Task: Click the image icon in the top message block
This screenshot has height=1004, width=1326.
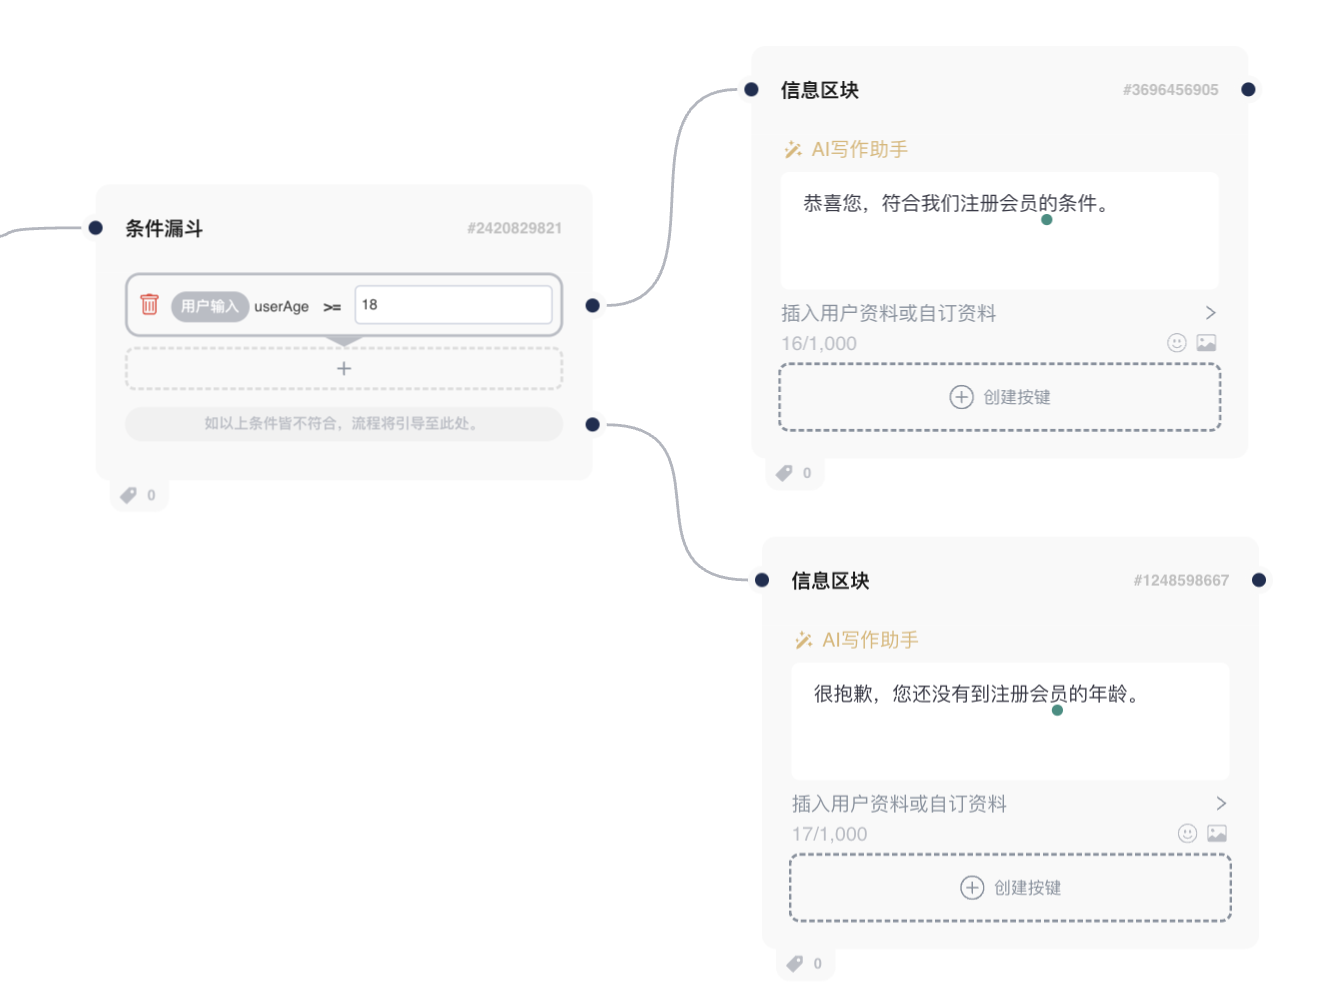Action: point(1207,343)
